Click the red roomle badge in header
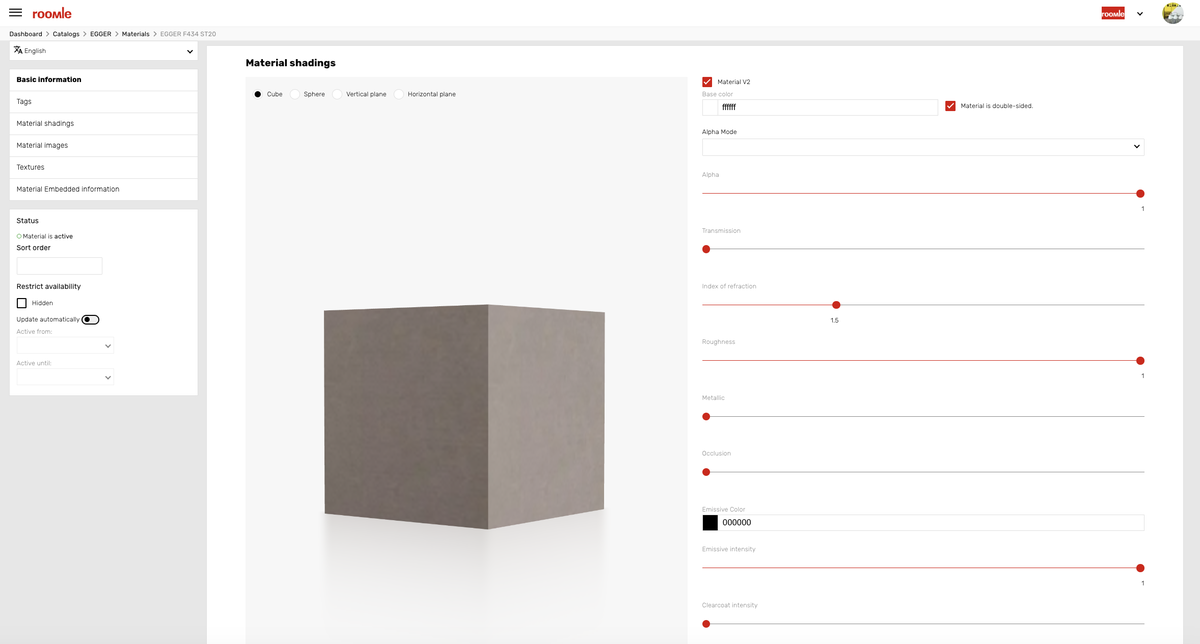The width and height of the screenshot is (1200, 644). point(1112,13)
